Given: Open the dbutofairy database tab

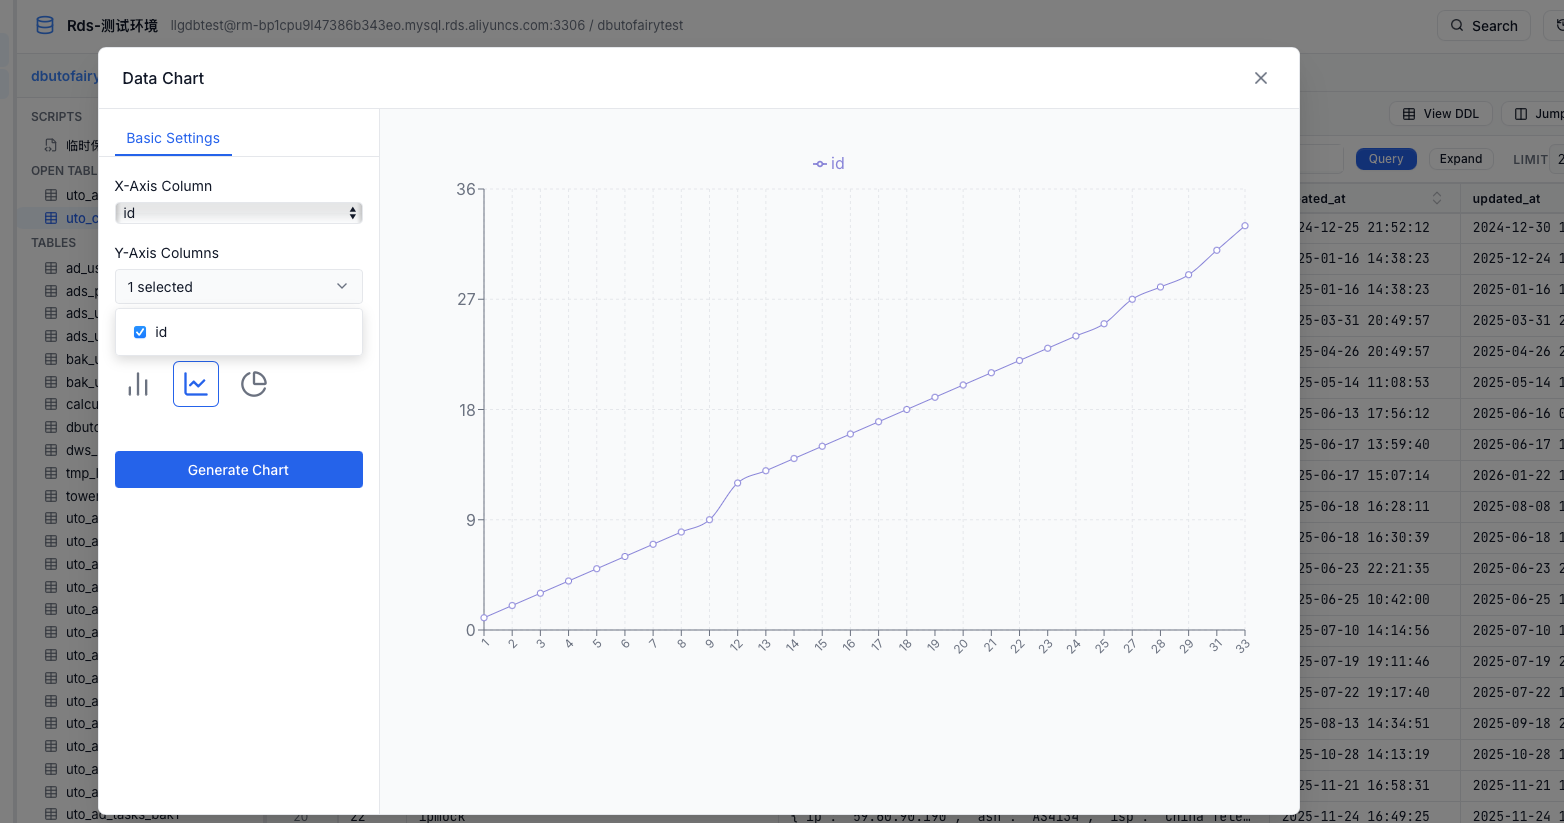Looking at the screenshot, I should click(x=65, y=76).
